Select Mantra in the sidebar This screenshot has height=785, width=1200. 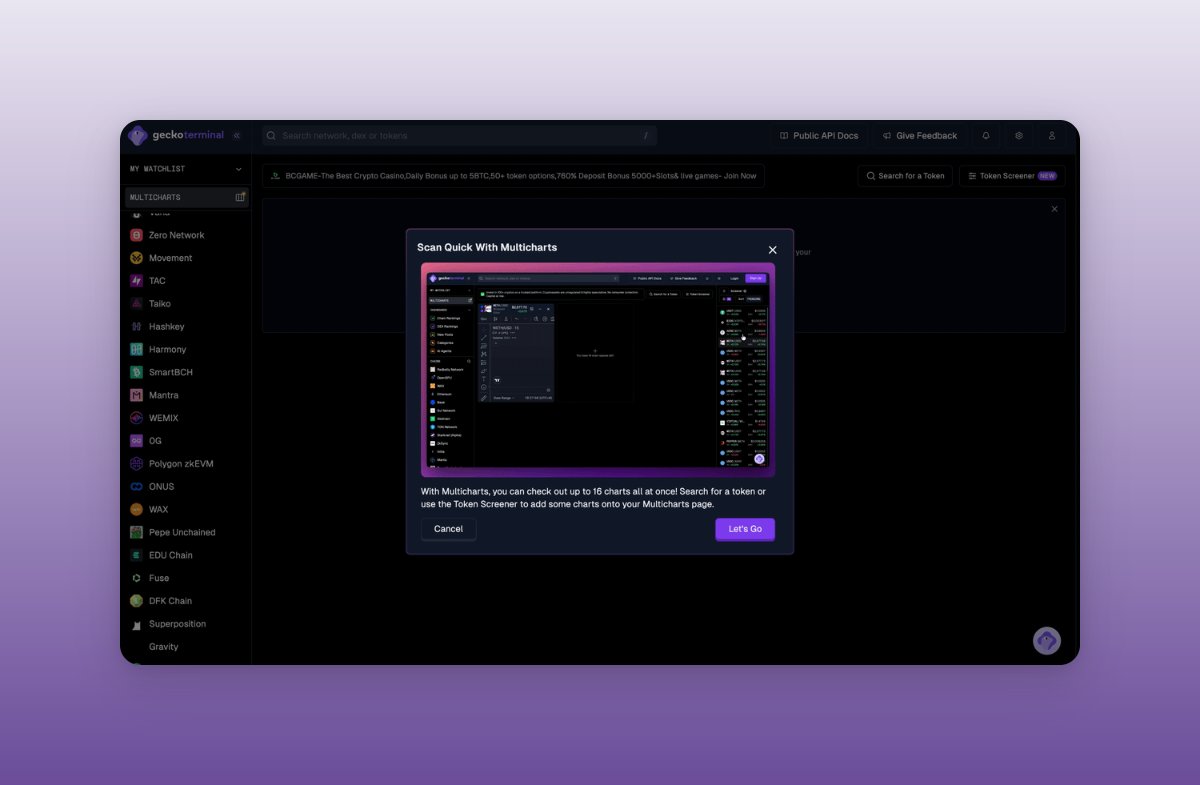tap(164, 395)
